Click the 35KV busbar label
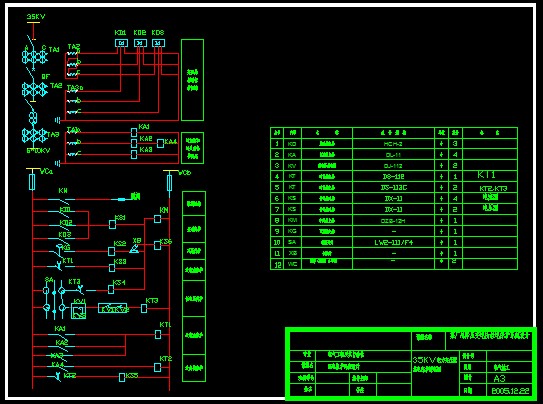The image size is (543, 404). [x=36, y=17]
